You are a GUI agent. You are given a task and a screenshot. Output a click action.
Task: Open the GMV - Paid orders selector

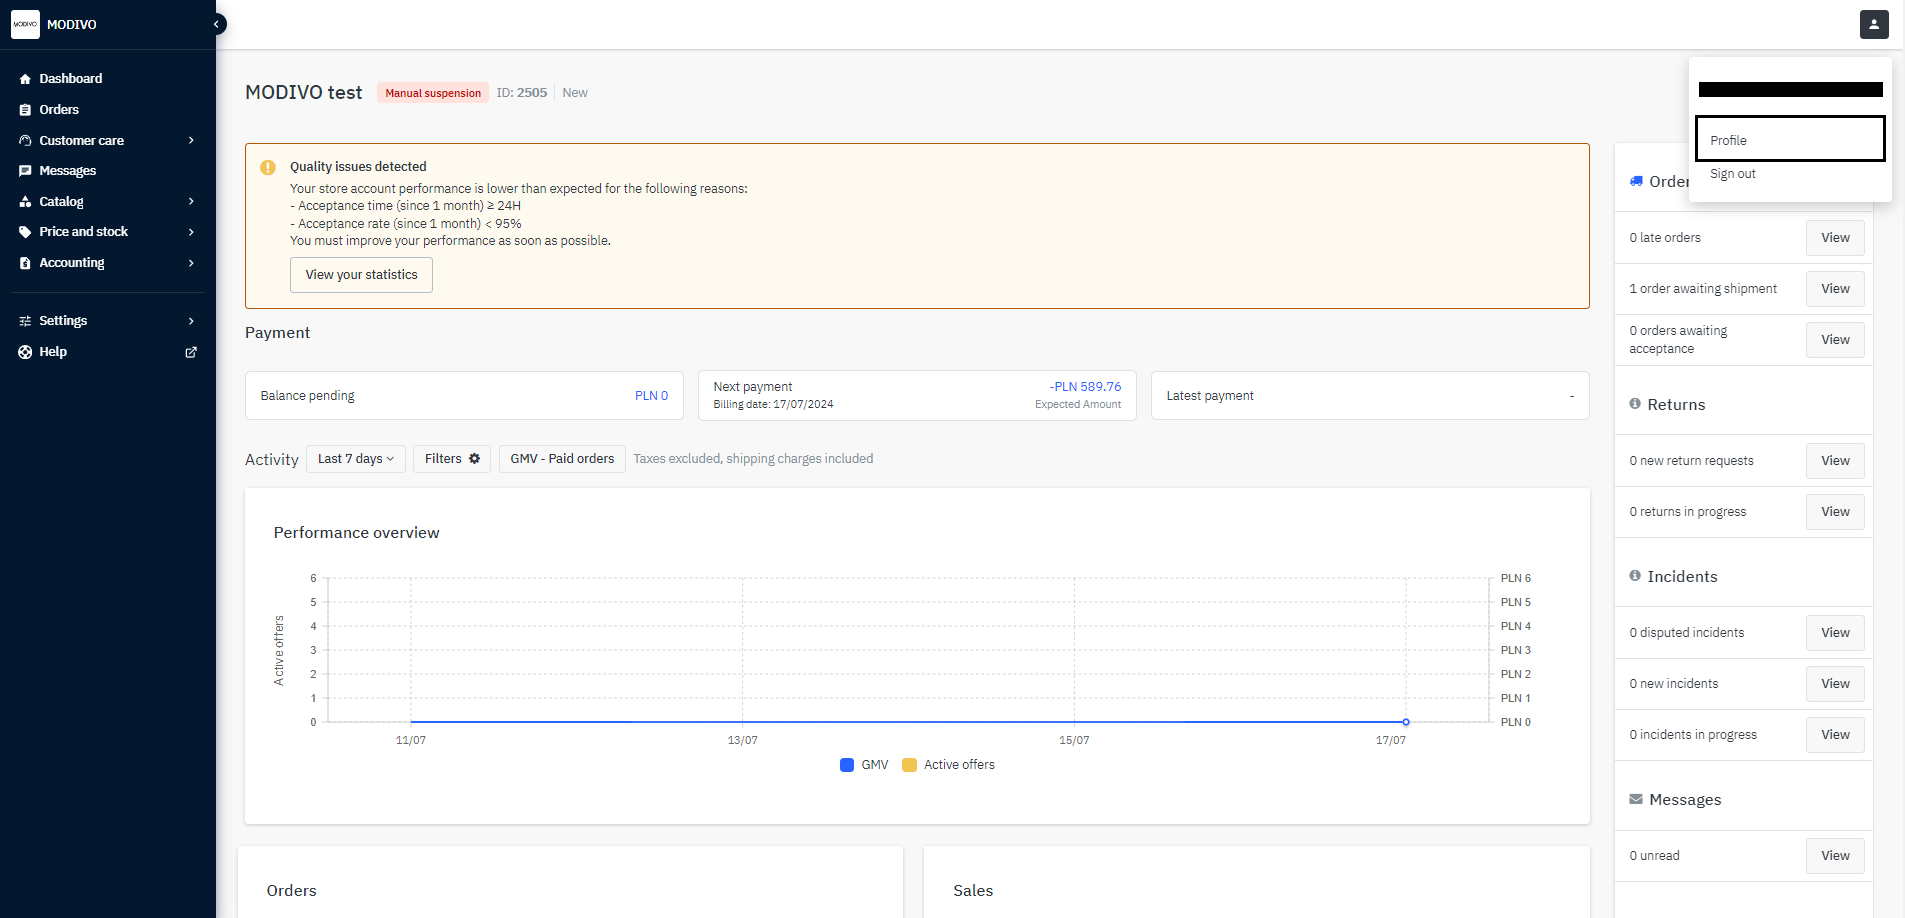click(x=562, y=459)
